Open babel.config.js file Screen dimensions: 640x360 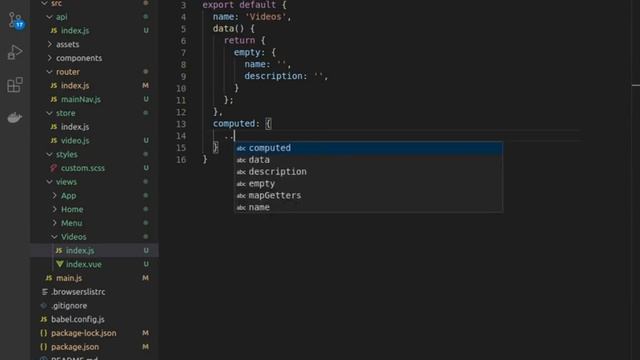(78, 319)
